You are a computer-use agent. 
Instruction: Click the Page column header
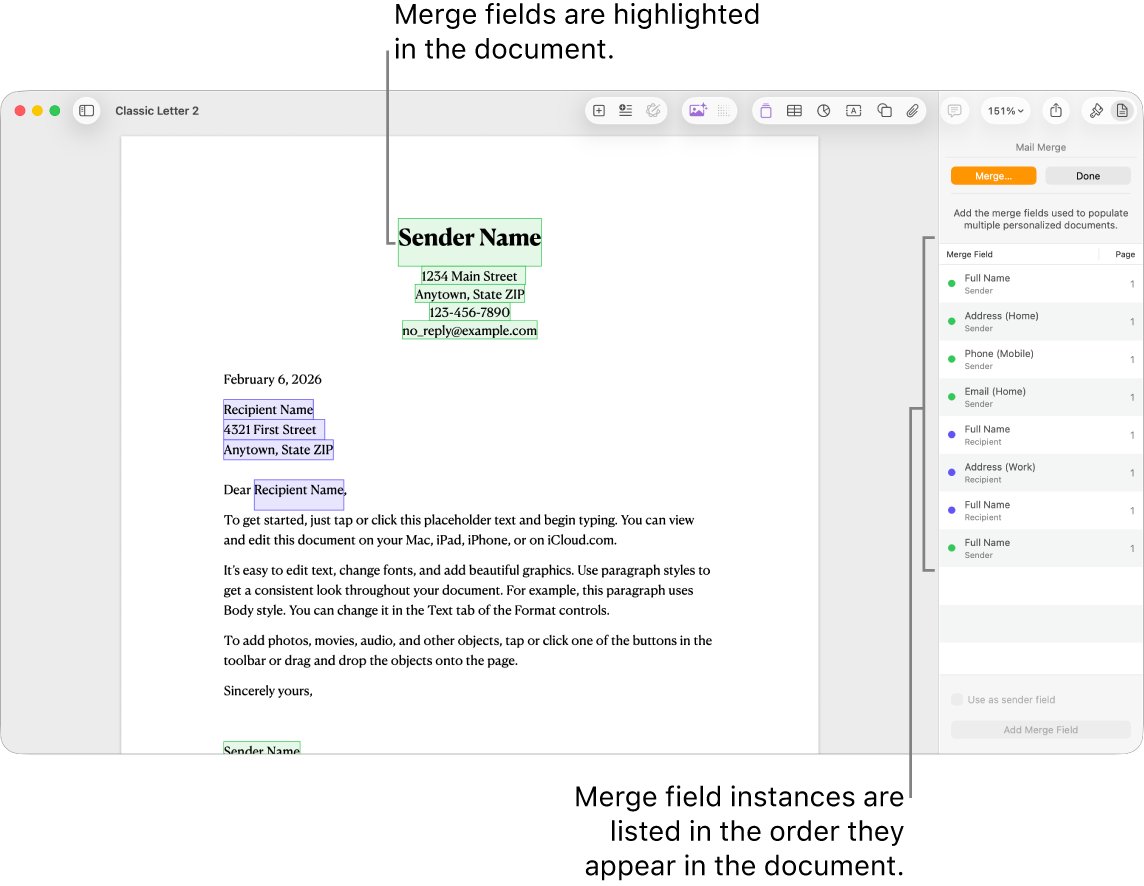(x=1124, y=255)
